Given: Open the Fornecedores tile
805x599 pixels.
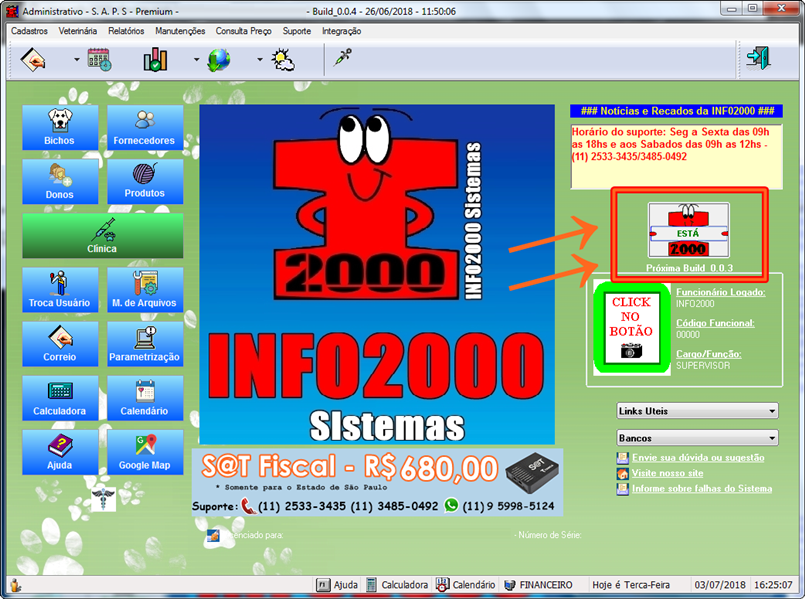Looking at the screenshot, I should (x=145, y=127).
